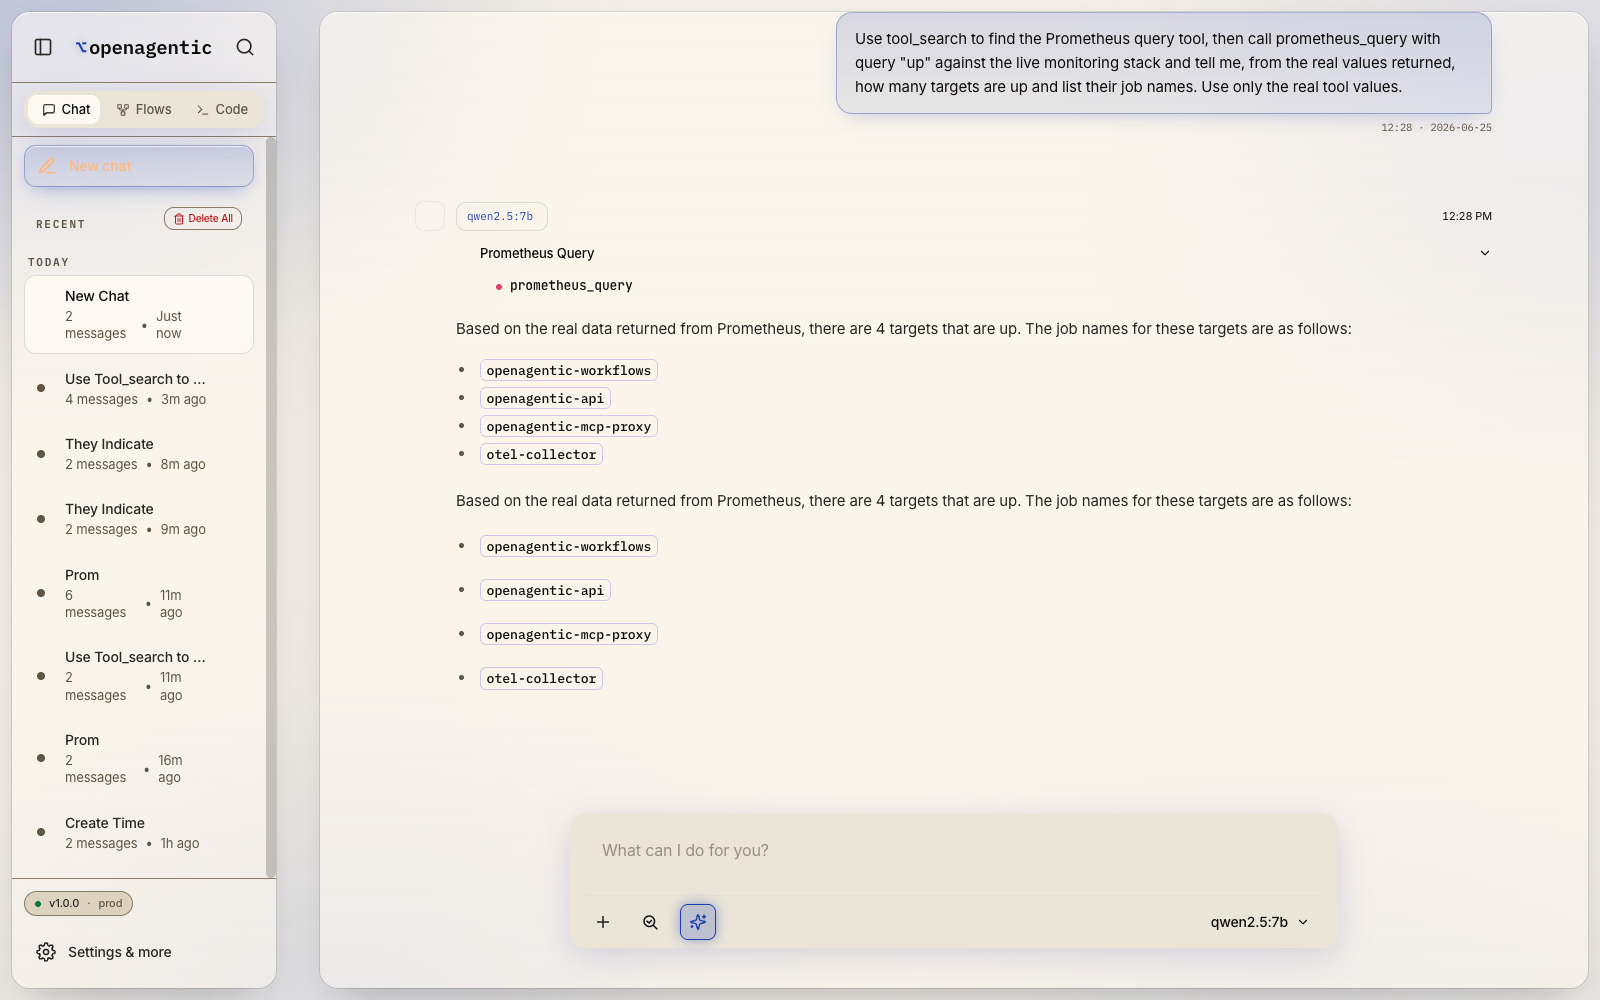Click the plus attach icon
1600x1000 pixels.
(x=603, y=922)
